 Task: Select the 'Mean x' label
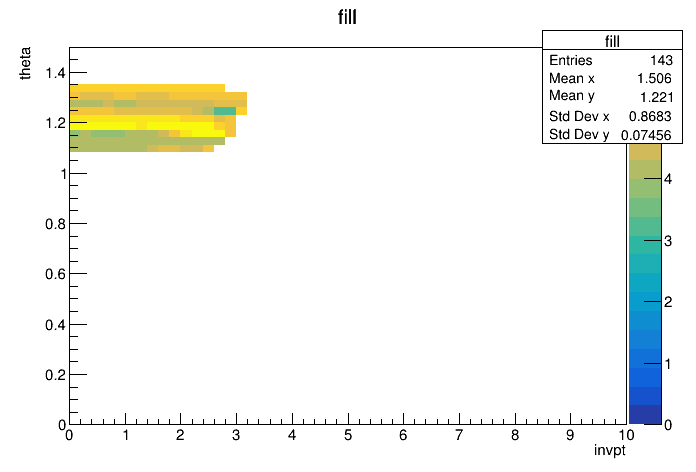[572, 78]
